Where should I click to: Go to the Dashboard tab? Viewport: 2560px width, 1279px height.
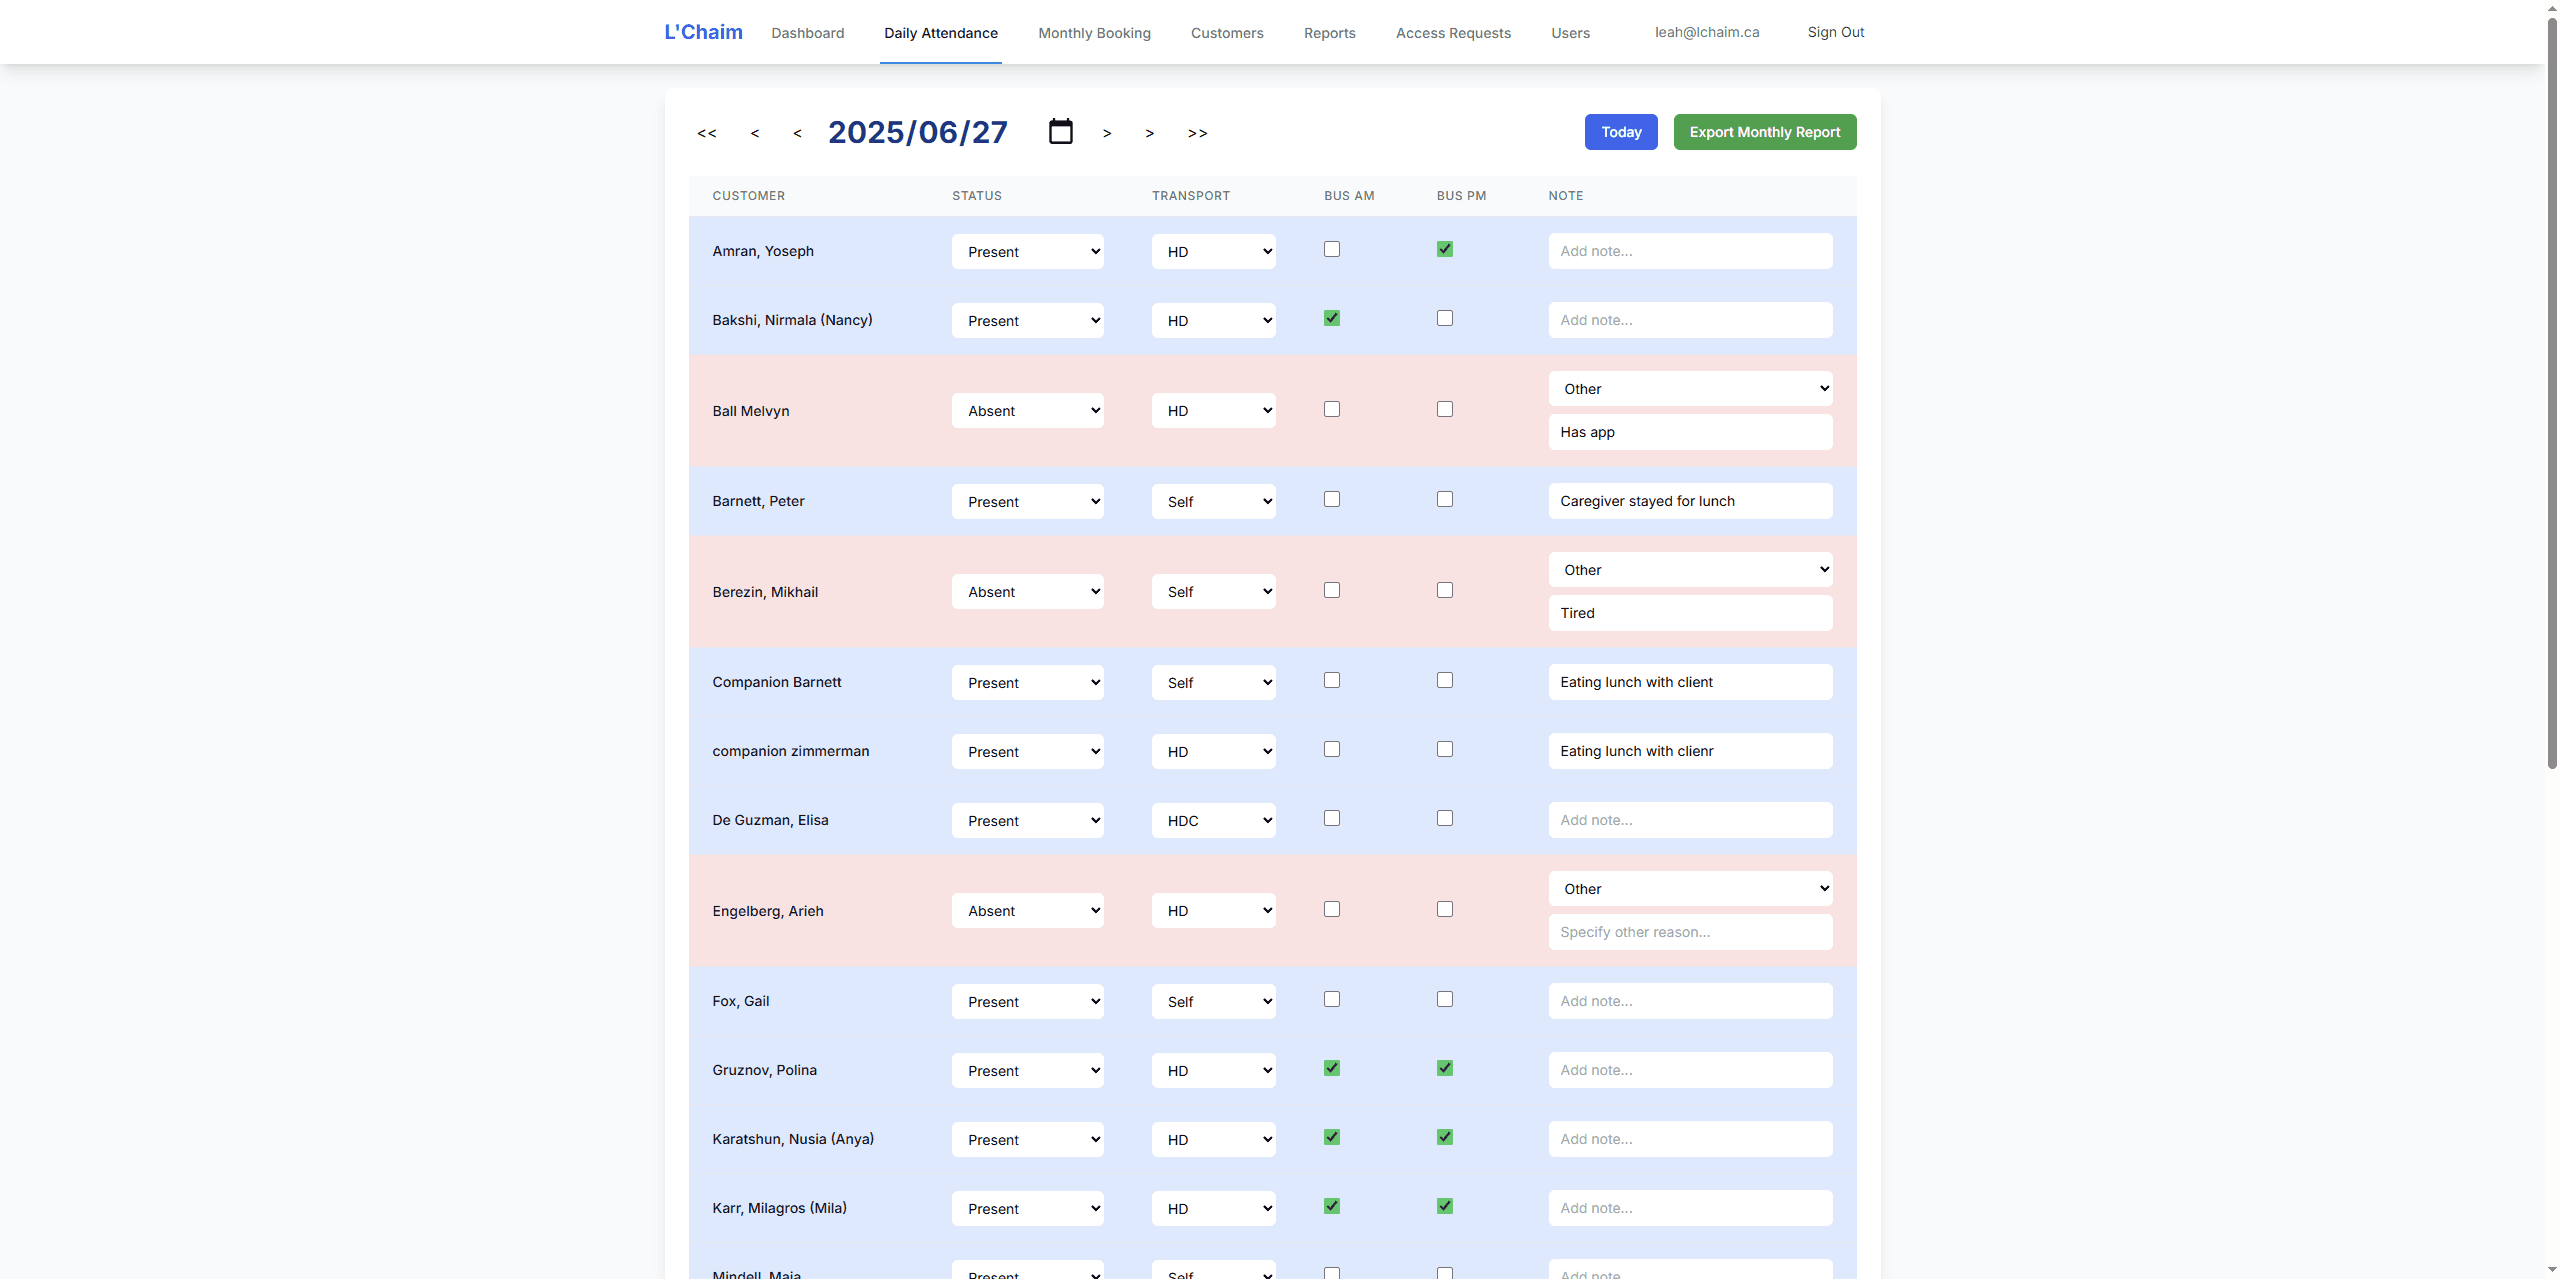(x=808, y=33)
